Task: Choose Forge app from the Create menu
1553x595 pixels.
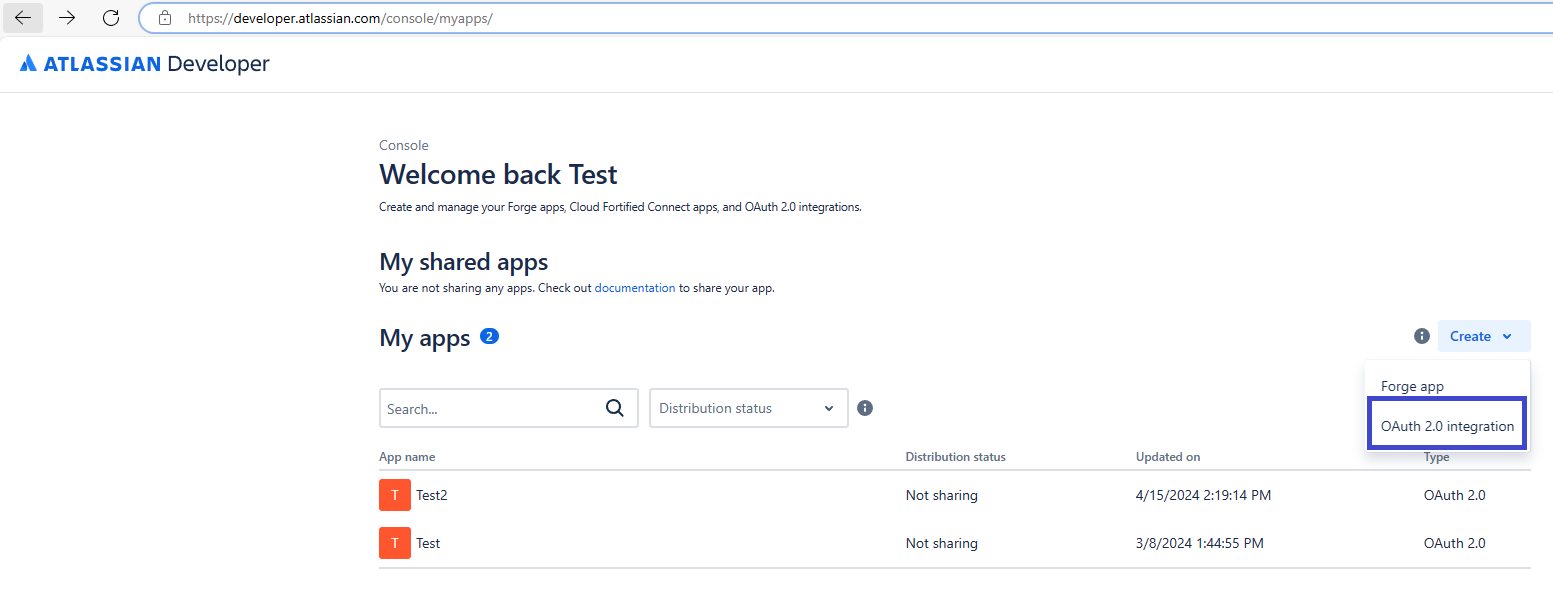Action: pos(1412,385)
